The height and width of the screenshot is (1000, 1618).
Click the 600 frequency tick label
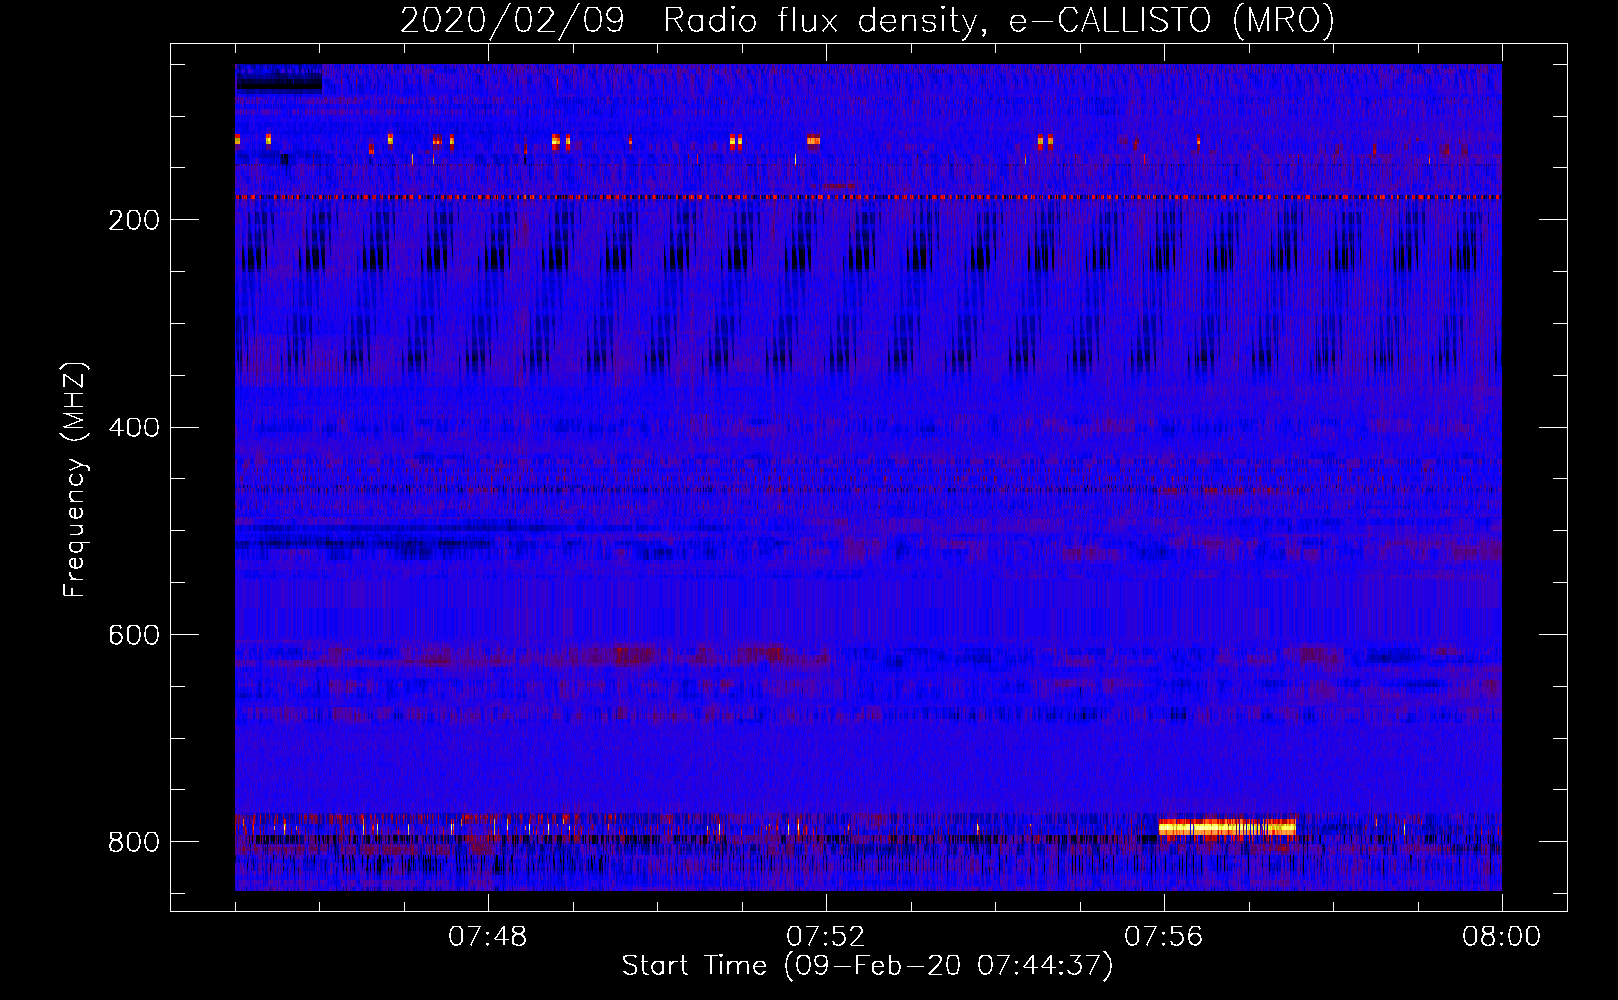[133, 636]
